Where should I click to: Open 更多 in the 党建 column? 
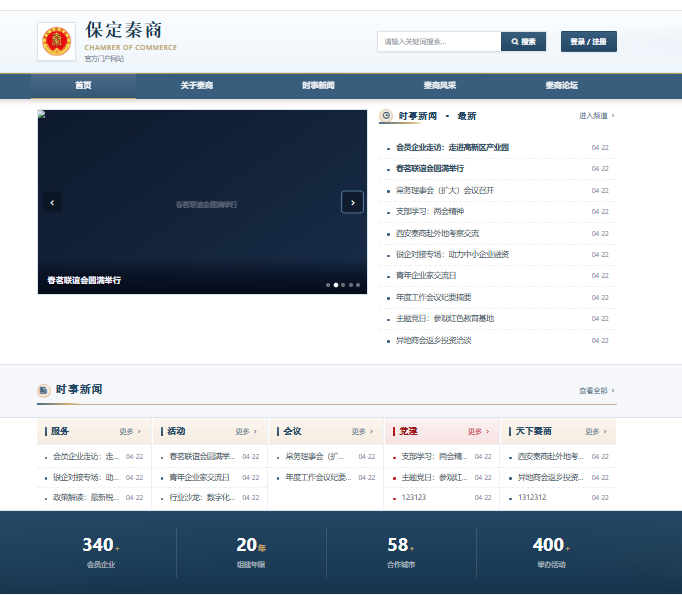[x=478, y=431]
